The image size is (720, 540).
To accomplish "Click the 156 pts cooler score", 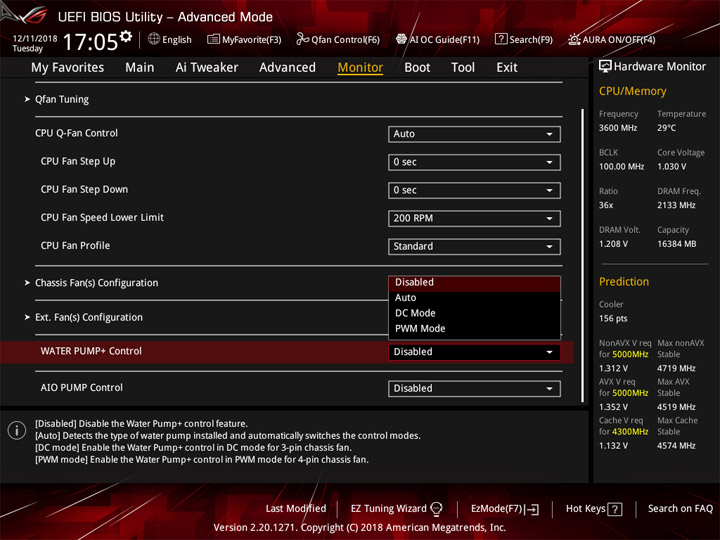I will tap(613, 319).
